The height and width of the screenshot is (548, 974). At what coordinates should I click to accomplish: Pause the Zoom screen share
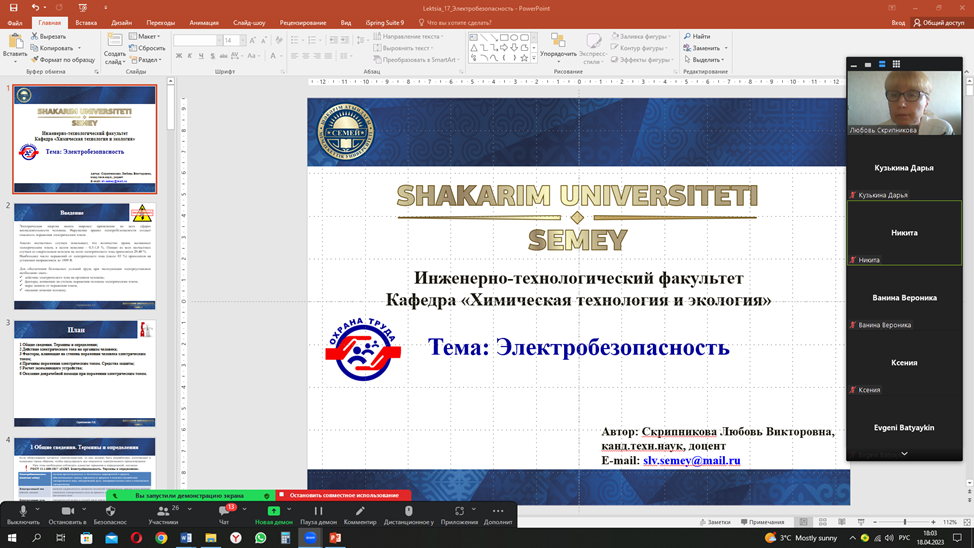318,514
